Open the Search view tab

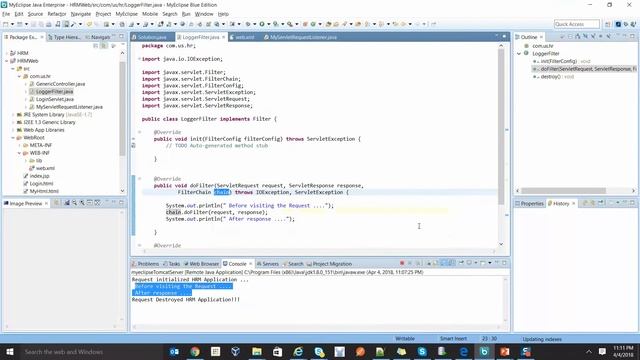[x=293, y=264]
